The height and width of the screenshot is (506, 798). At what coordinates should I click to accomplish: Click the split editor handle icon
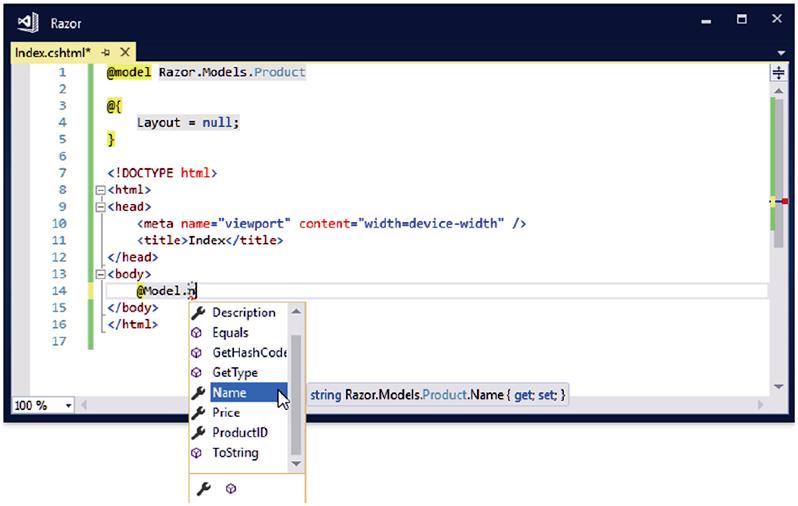pyautogui.click(x=778, y=72)
